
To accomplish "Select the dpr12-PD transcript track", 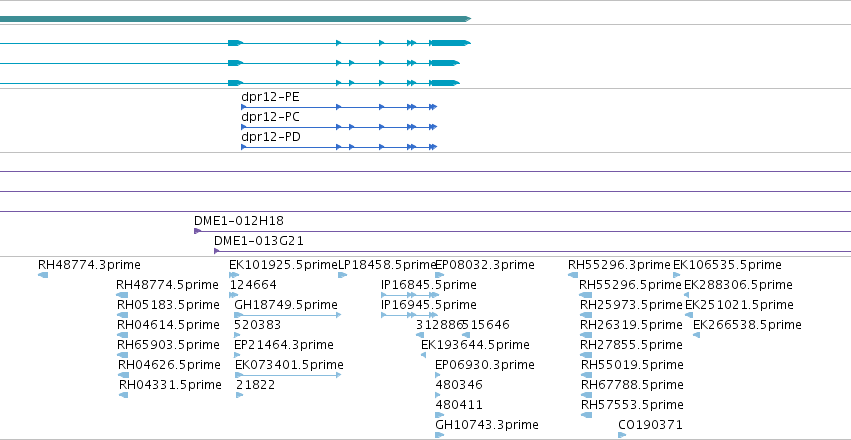I will (x=339, y=147).
